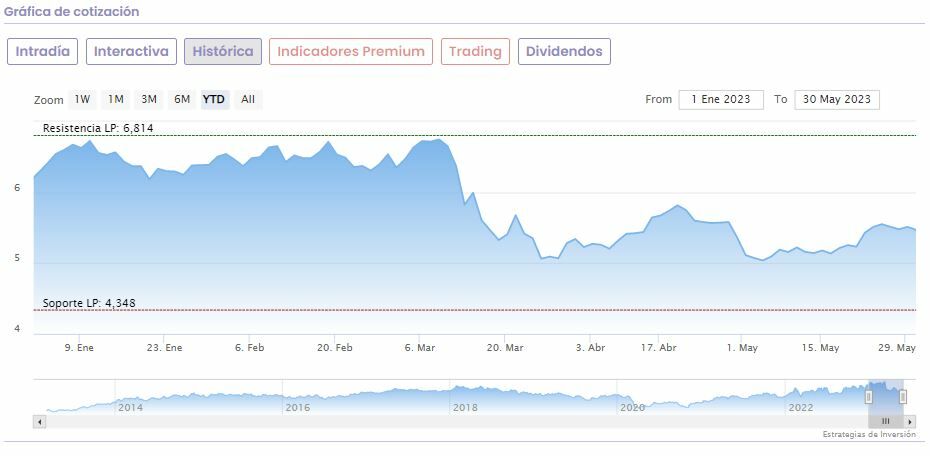Select the Histórica tab
Viewport: 930px width, 456px height.
click(223, 51)
